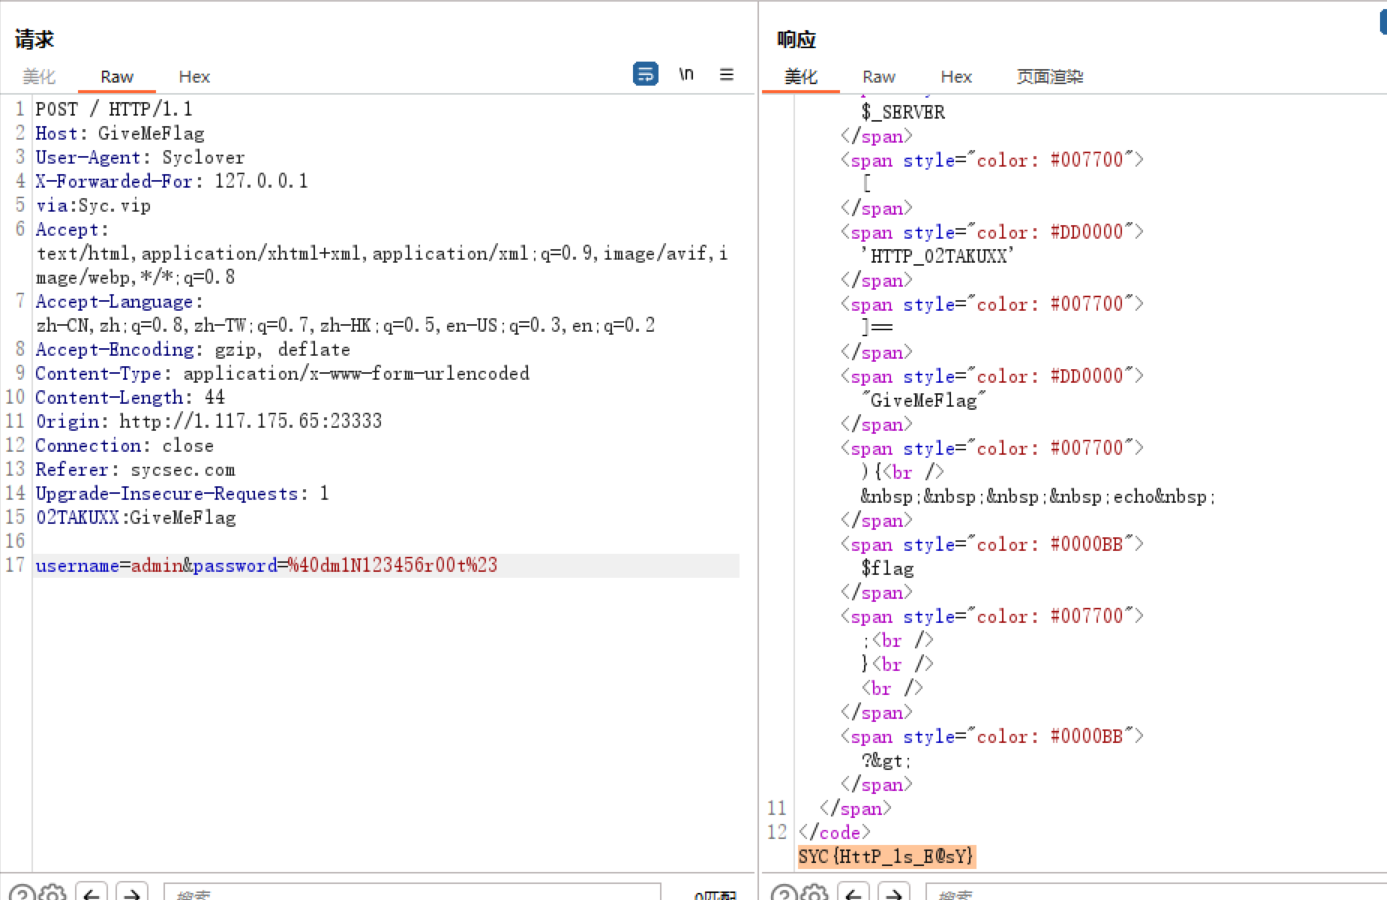Click the echo&nbsp; line in response
Image resolution: width=1387 pixels, height=900 pixels.
coord(1038,496)
